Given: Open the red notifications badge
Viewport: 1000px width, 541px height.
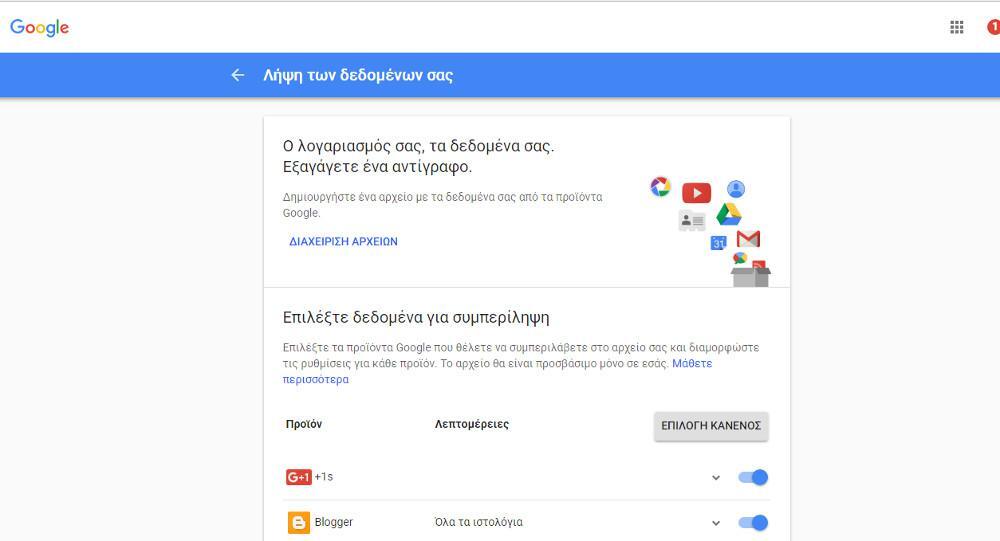Looking at the screenshot, I should [x=993, y=27].
